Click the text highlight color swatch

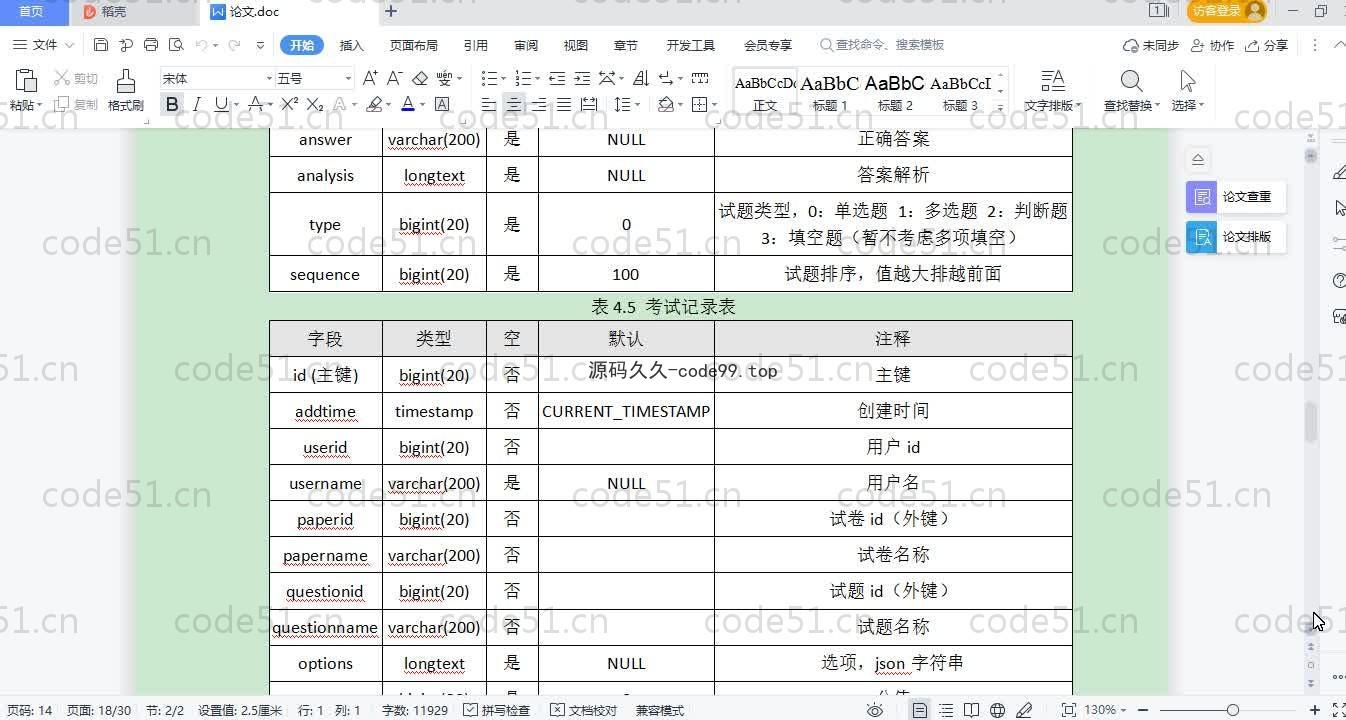[374, 104]
